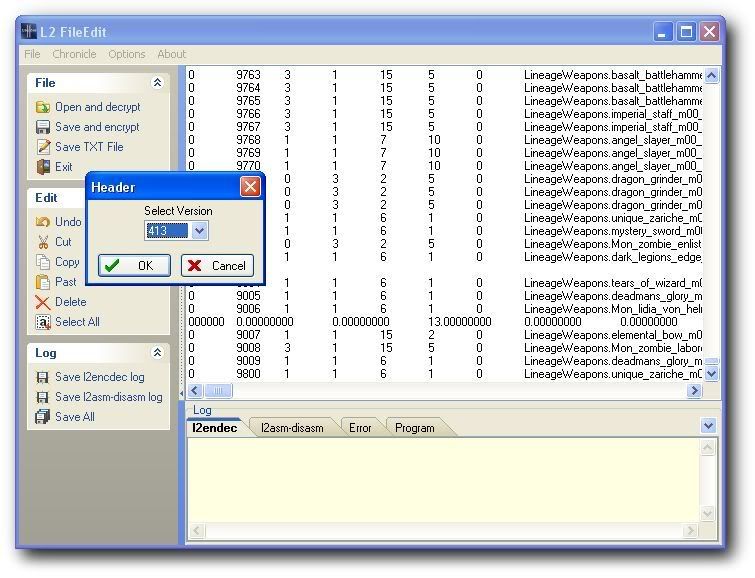This screenshot has height=578, width=755.
Task: Click the Undo arrow icon
Action: coord(43,222)
